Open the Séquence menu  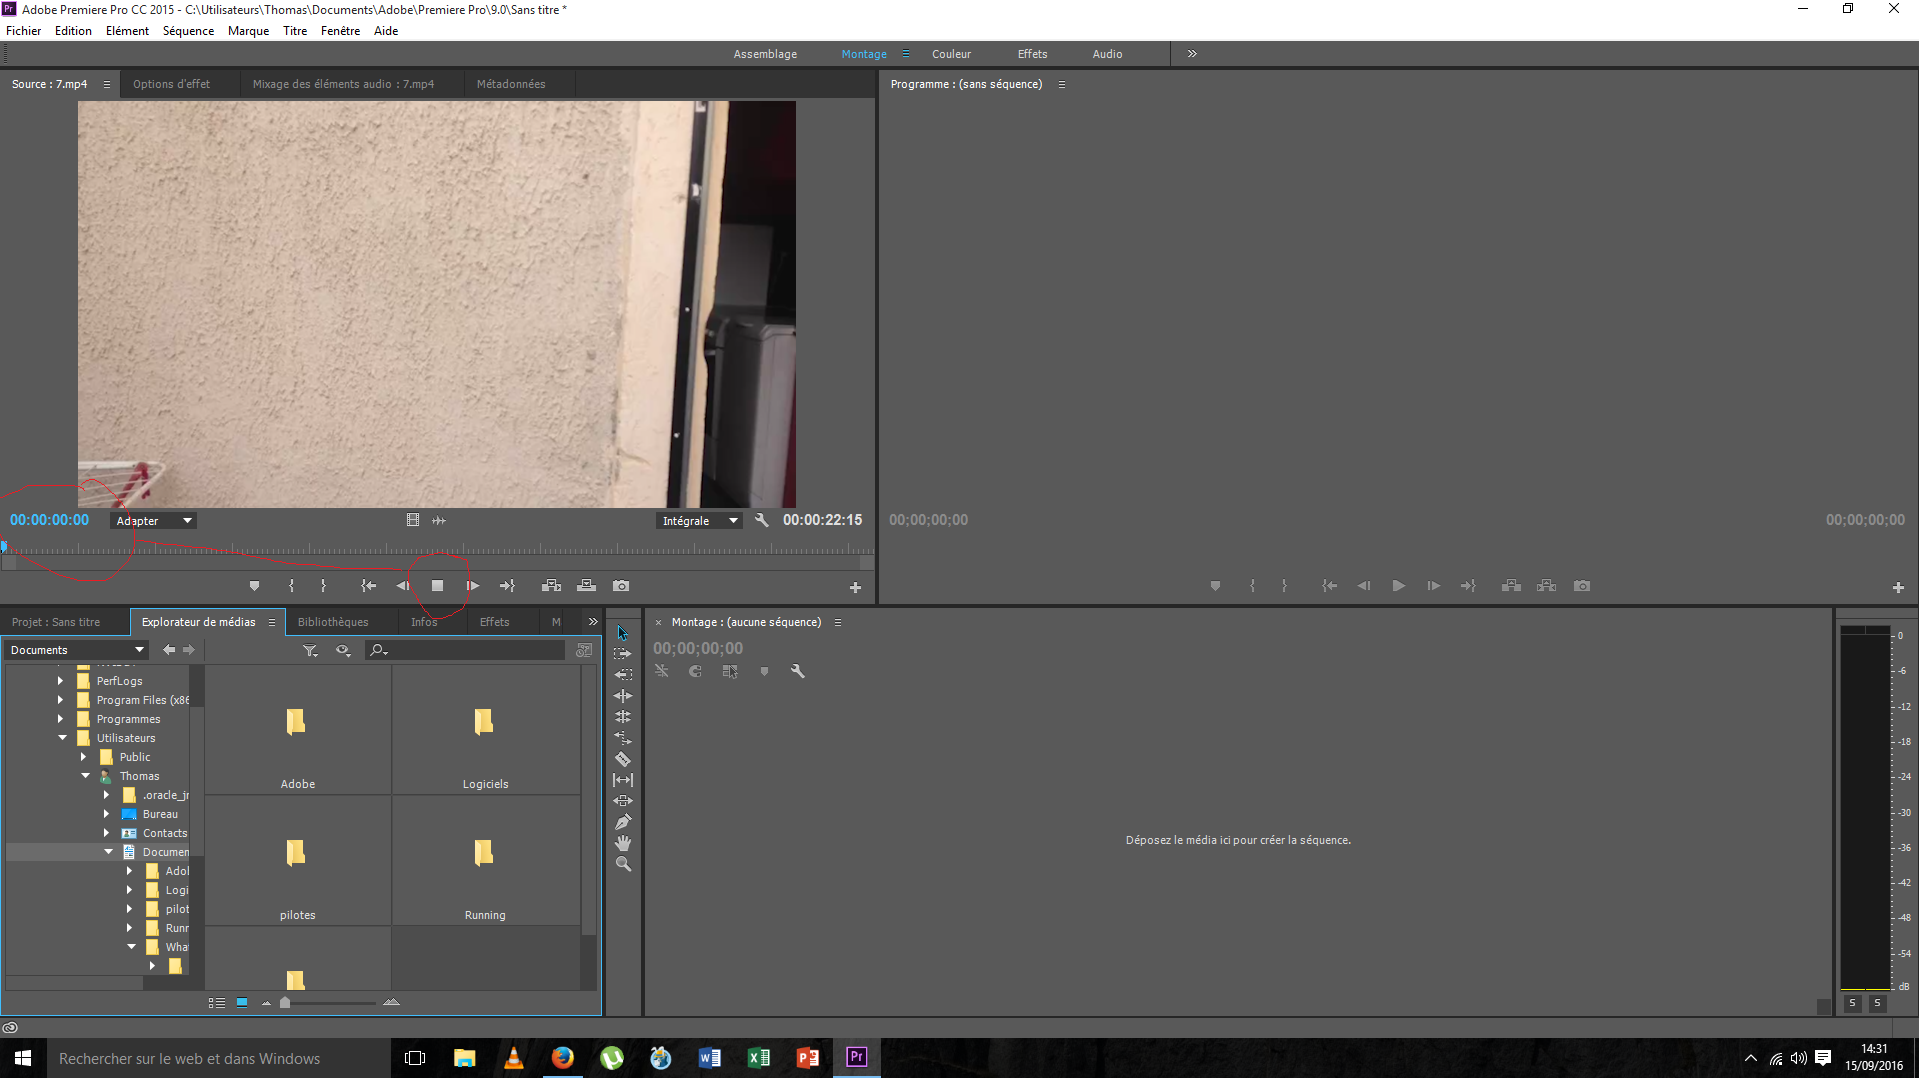pyautogui.click(x=188, y=31)
